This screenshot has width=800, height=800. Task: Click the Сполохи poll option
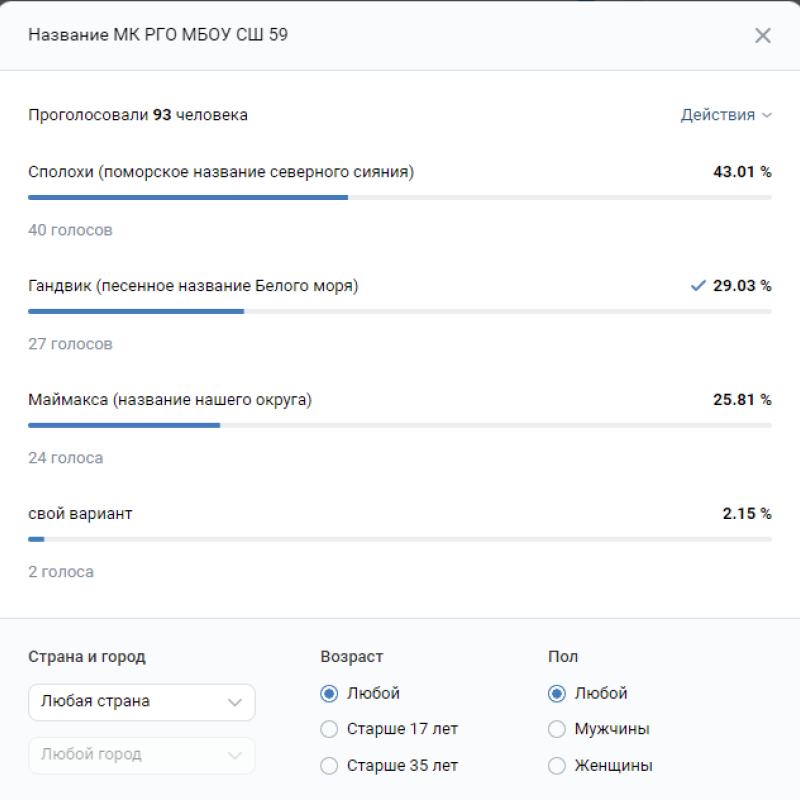pos(221,172)
